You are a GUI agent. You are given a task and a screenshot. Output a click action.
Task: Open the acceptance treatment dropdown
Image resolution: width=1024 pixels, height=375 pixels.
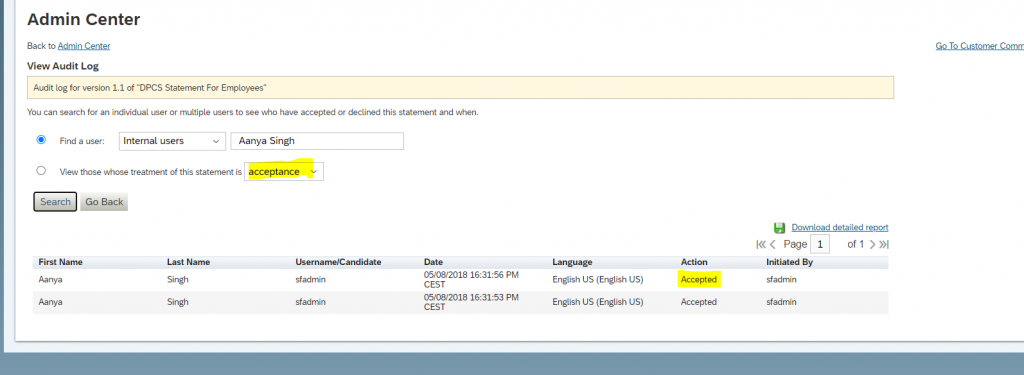284,172
